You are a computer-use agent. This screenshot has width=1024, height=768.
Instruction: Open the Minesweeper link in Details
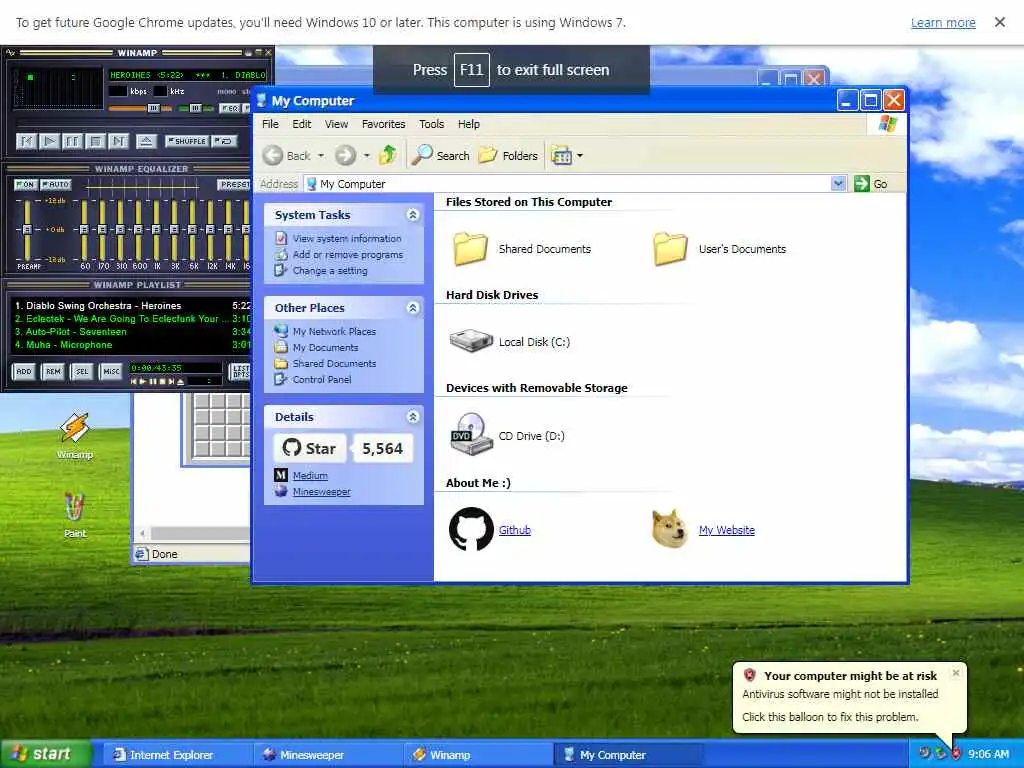(321, 492)
